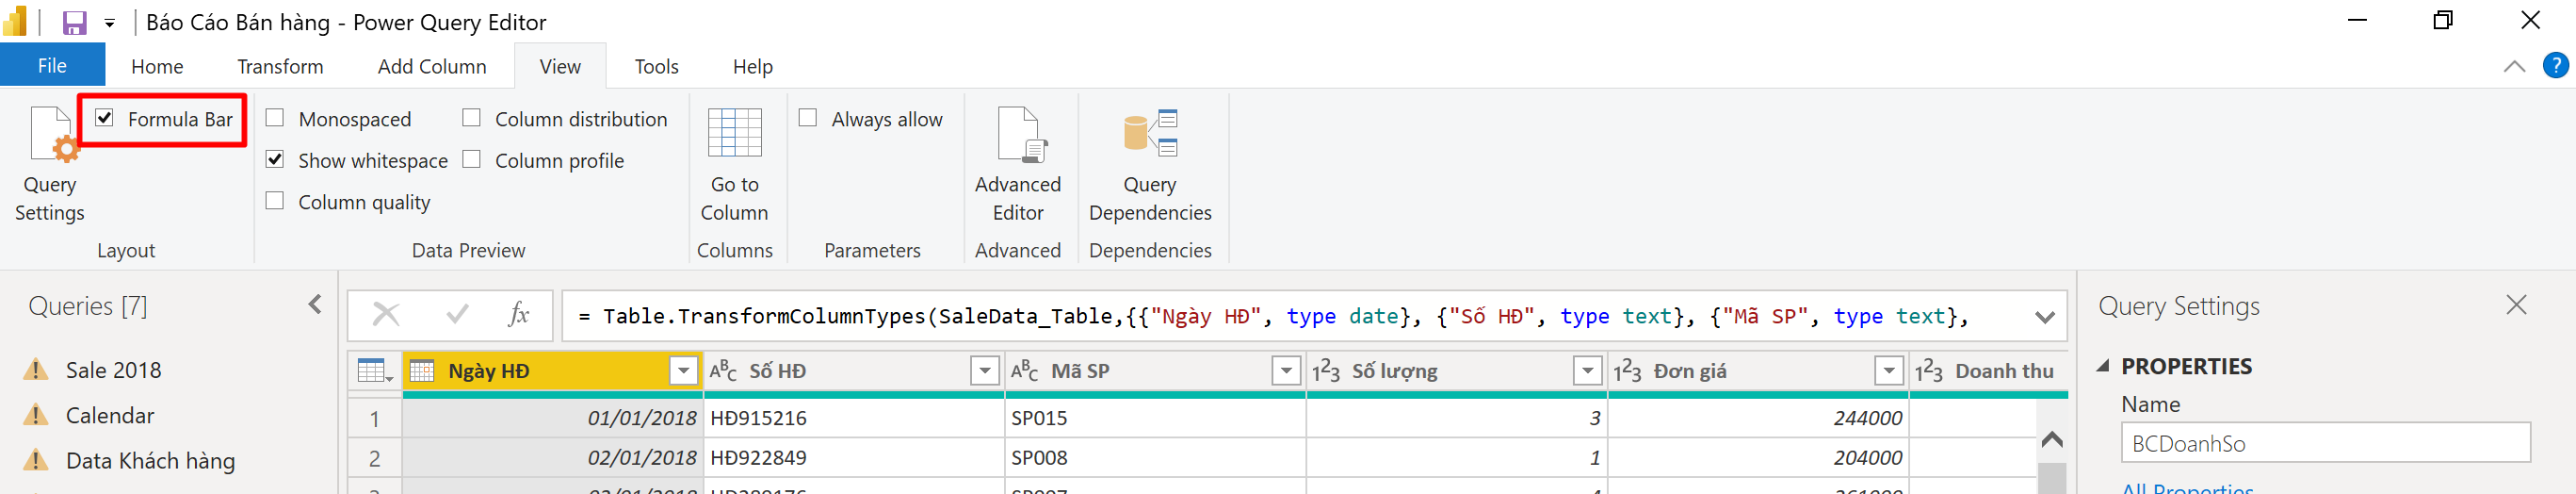2576x494 pixels.
Task: Click the Power BI logo icon
Action: 16,22
